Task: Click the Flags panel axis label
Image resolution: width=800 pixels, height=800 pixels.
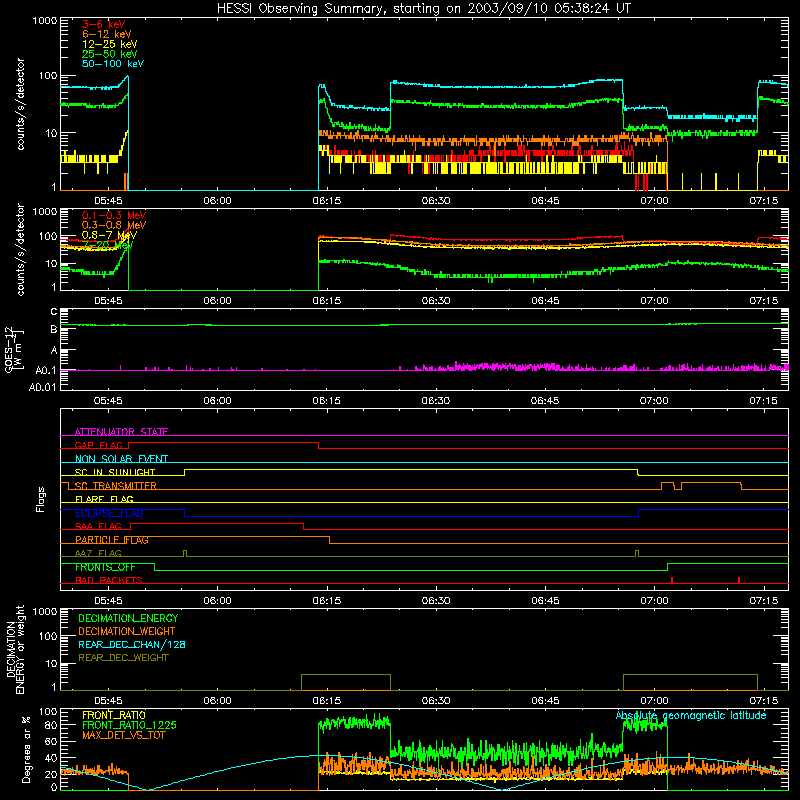Action: pos(40,499)
